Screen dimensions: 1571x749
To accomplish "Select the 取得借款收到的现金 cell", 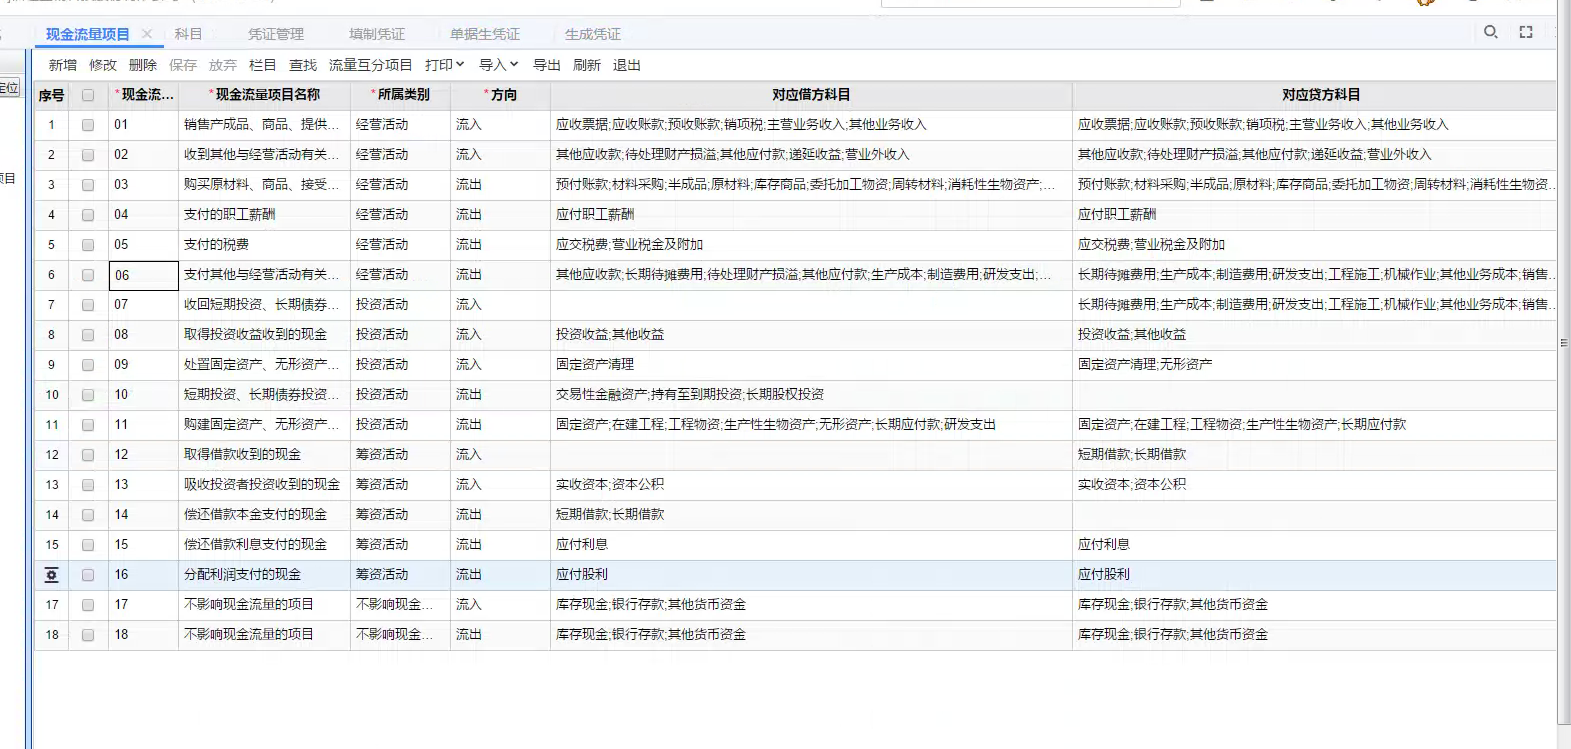I will pyautogui.click(x=264, y=455).
